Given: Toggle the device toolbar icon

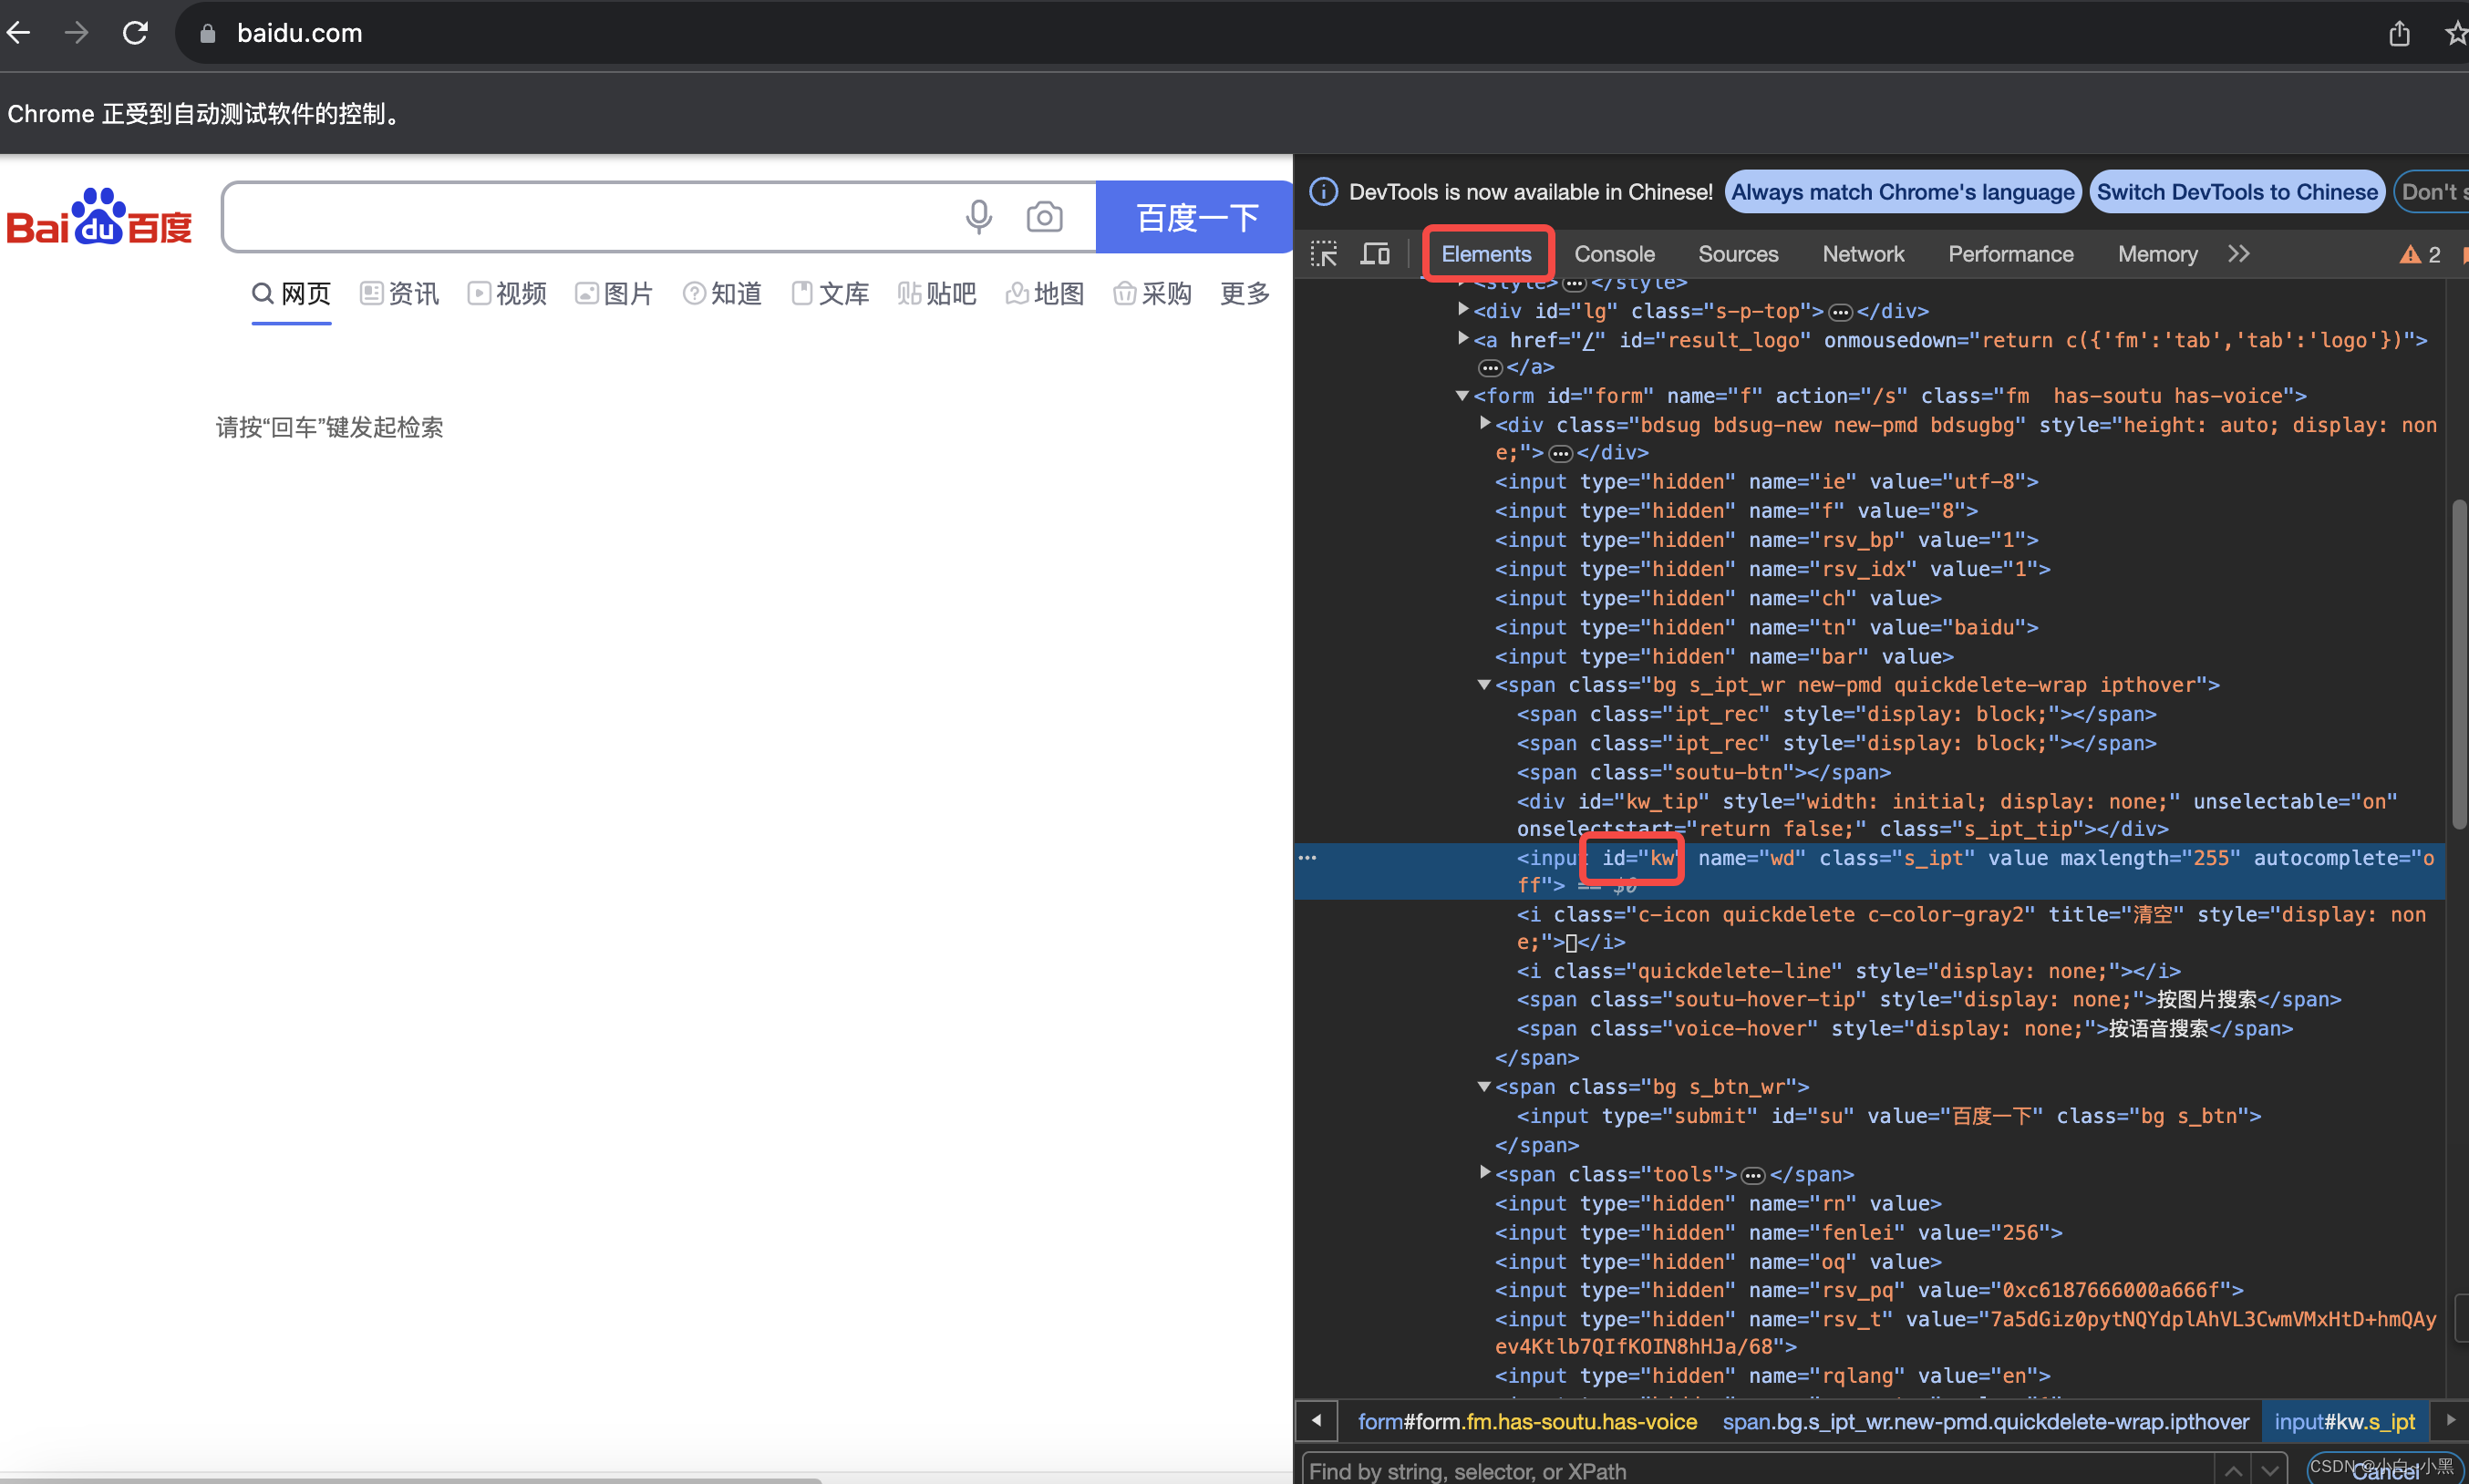Looking at the screenshot, I should pyautogui.click(x=1375, y=254).
